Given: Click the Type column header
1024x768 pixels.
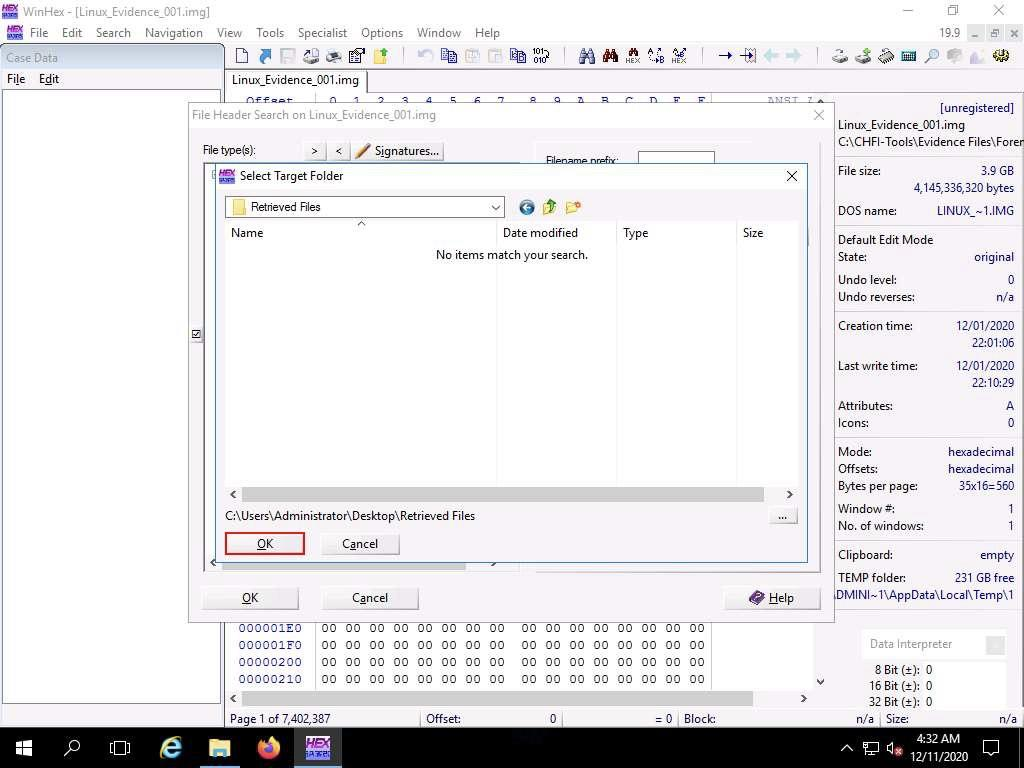Looking at the screenshot, I should coord(676,232).
